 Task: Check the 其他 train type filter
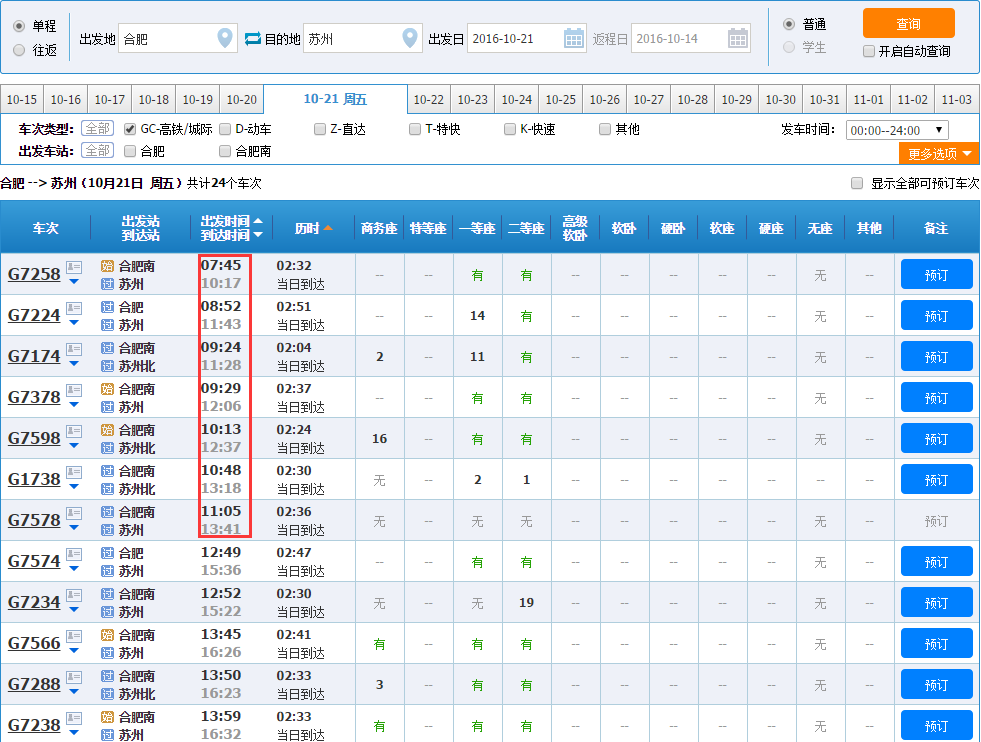tap(604, 130)
